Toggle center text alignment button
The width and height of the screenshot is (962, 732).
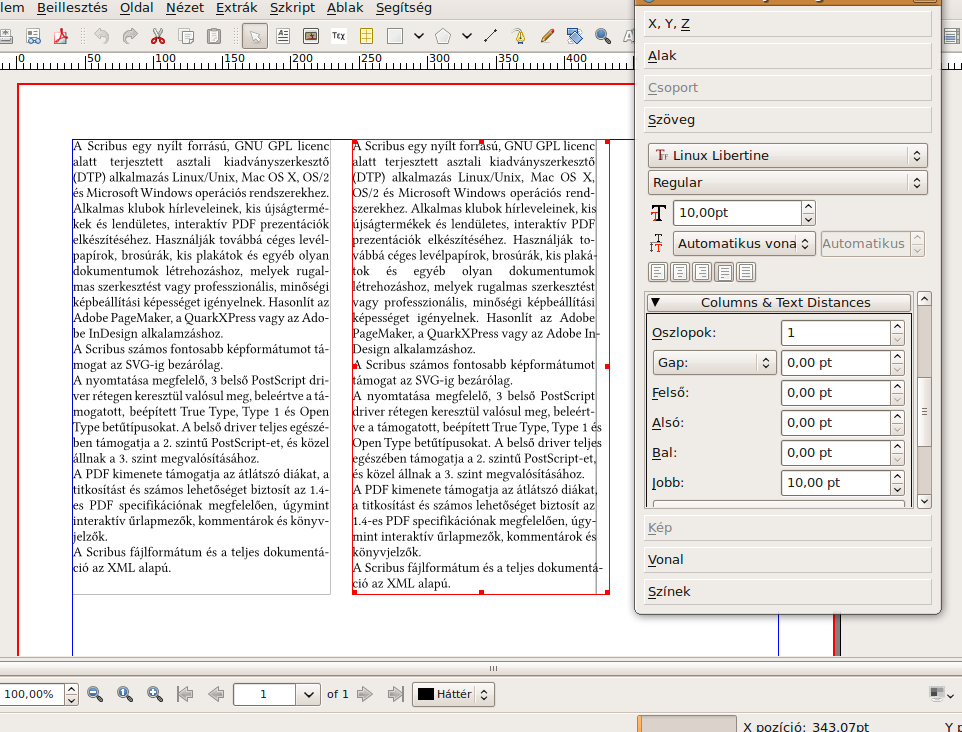pos(680,272)
